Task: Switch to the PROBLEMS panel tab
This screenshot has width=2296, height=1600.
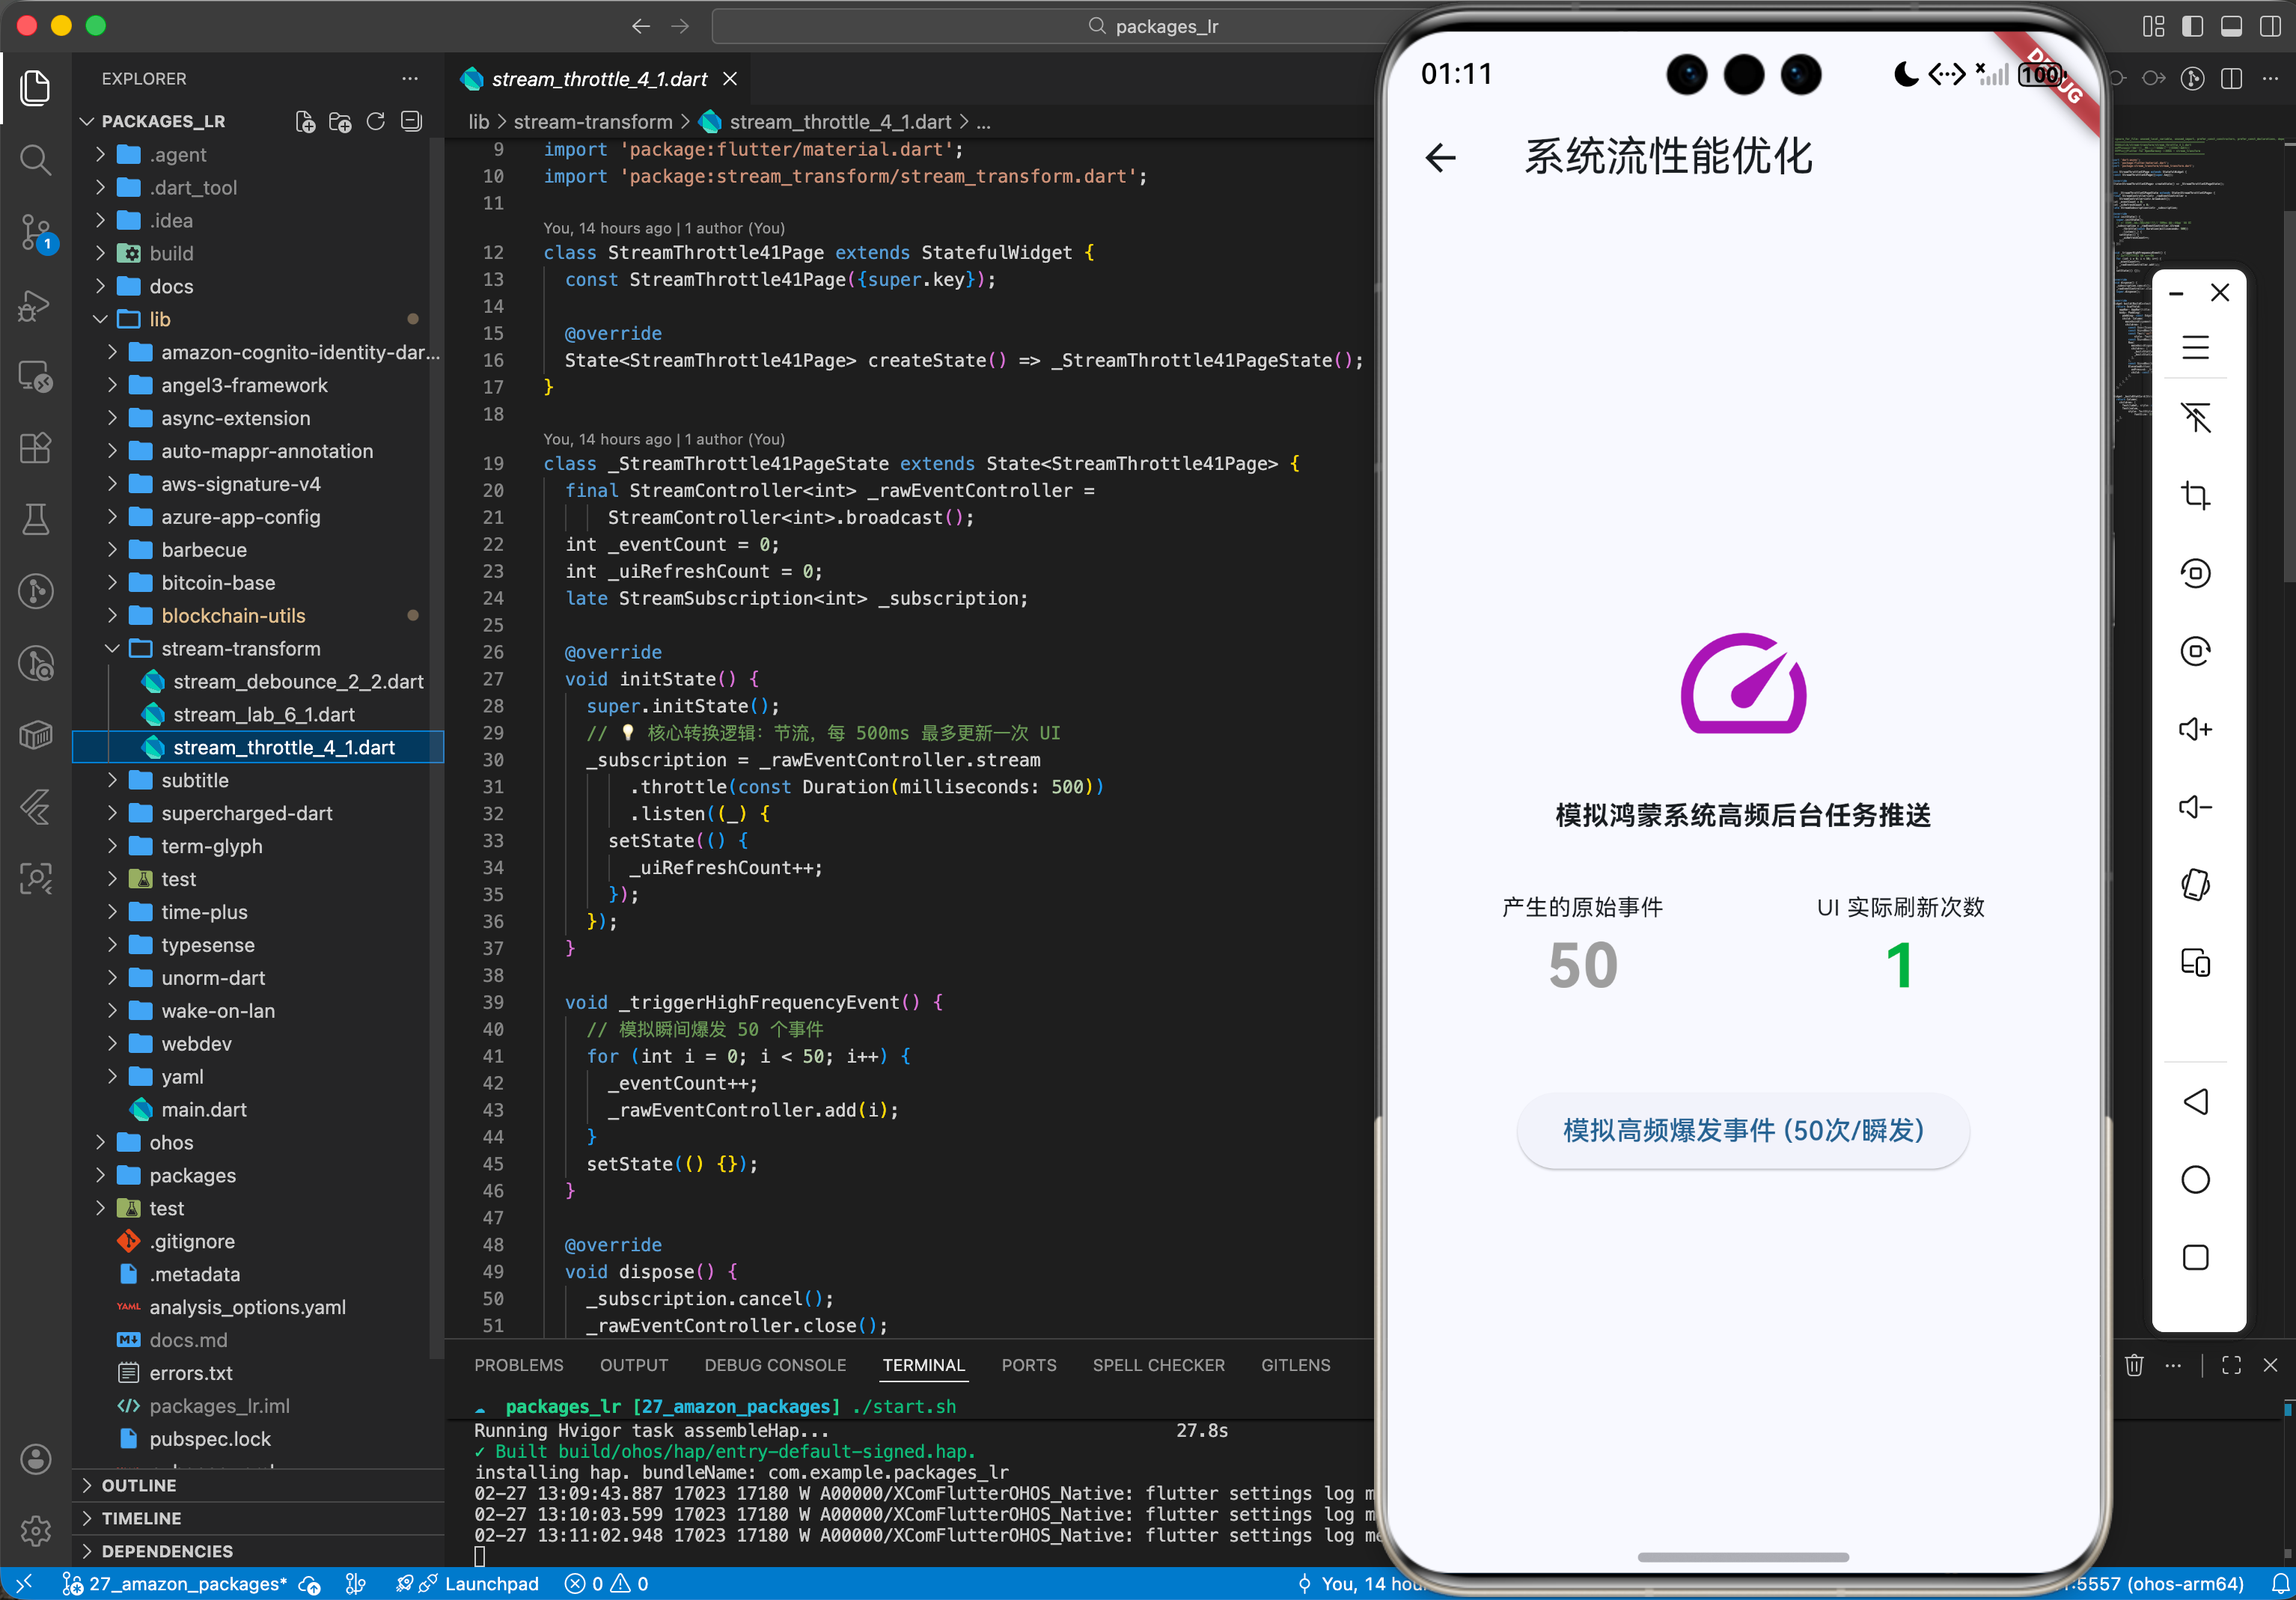Action: pos(518,1365)
